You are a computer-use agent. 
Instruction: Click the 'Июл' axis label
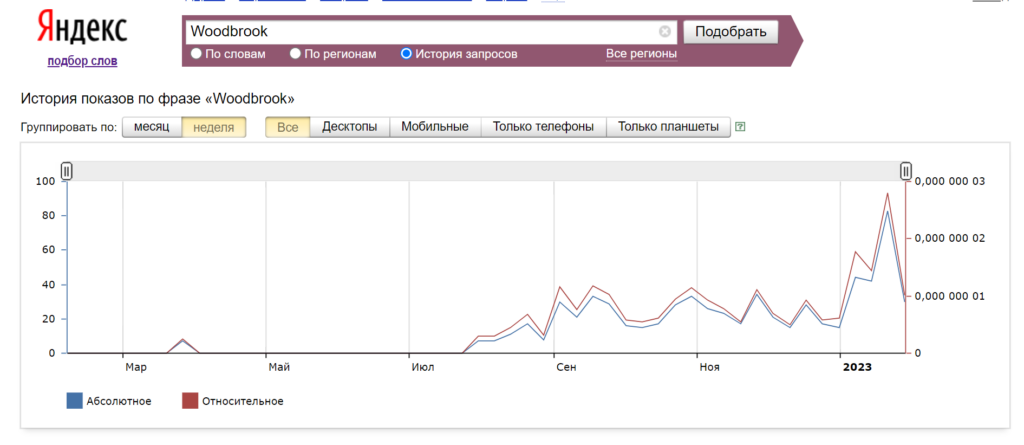(423, 368)
